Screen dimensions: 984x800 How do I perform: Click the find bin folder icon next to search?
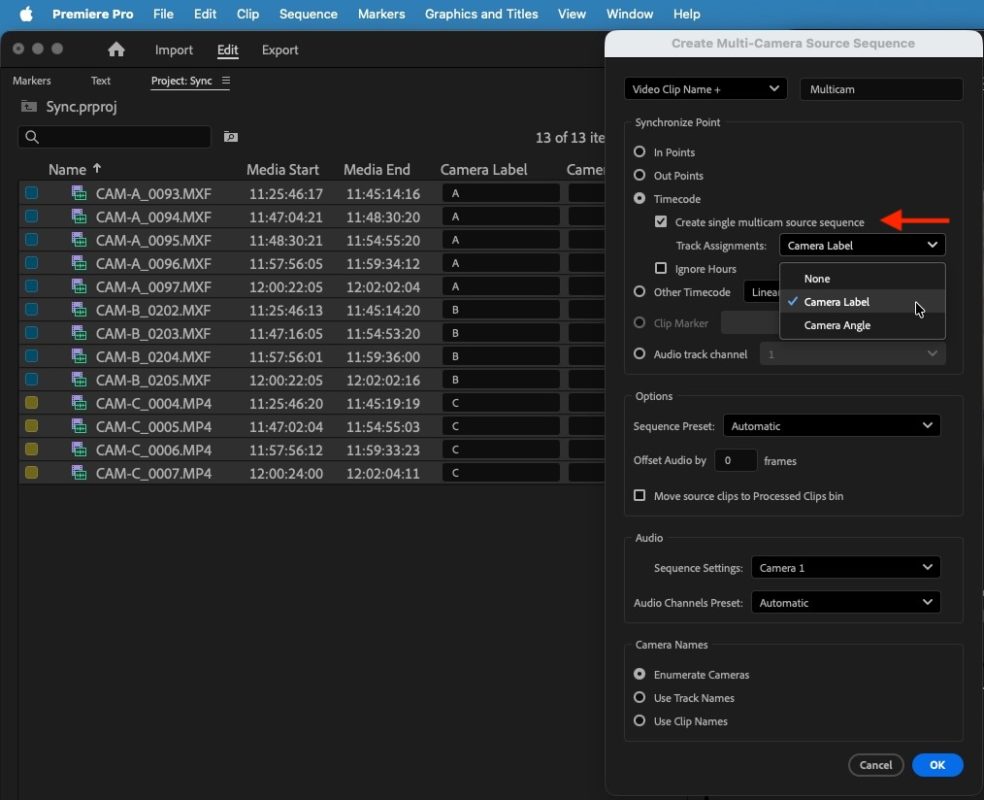231,137
